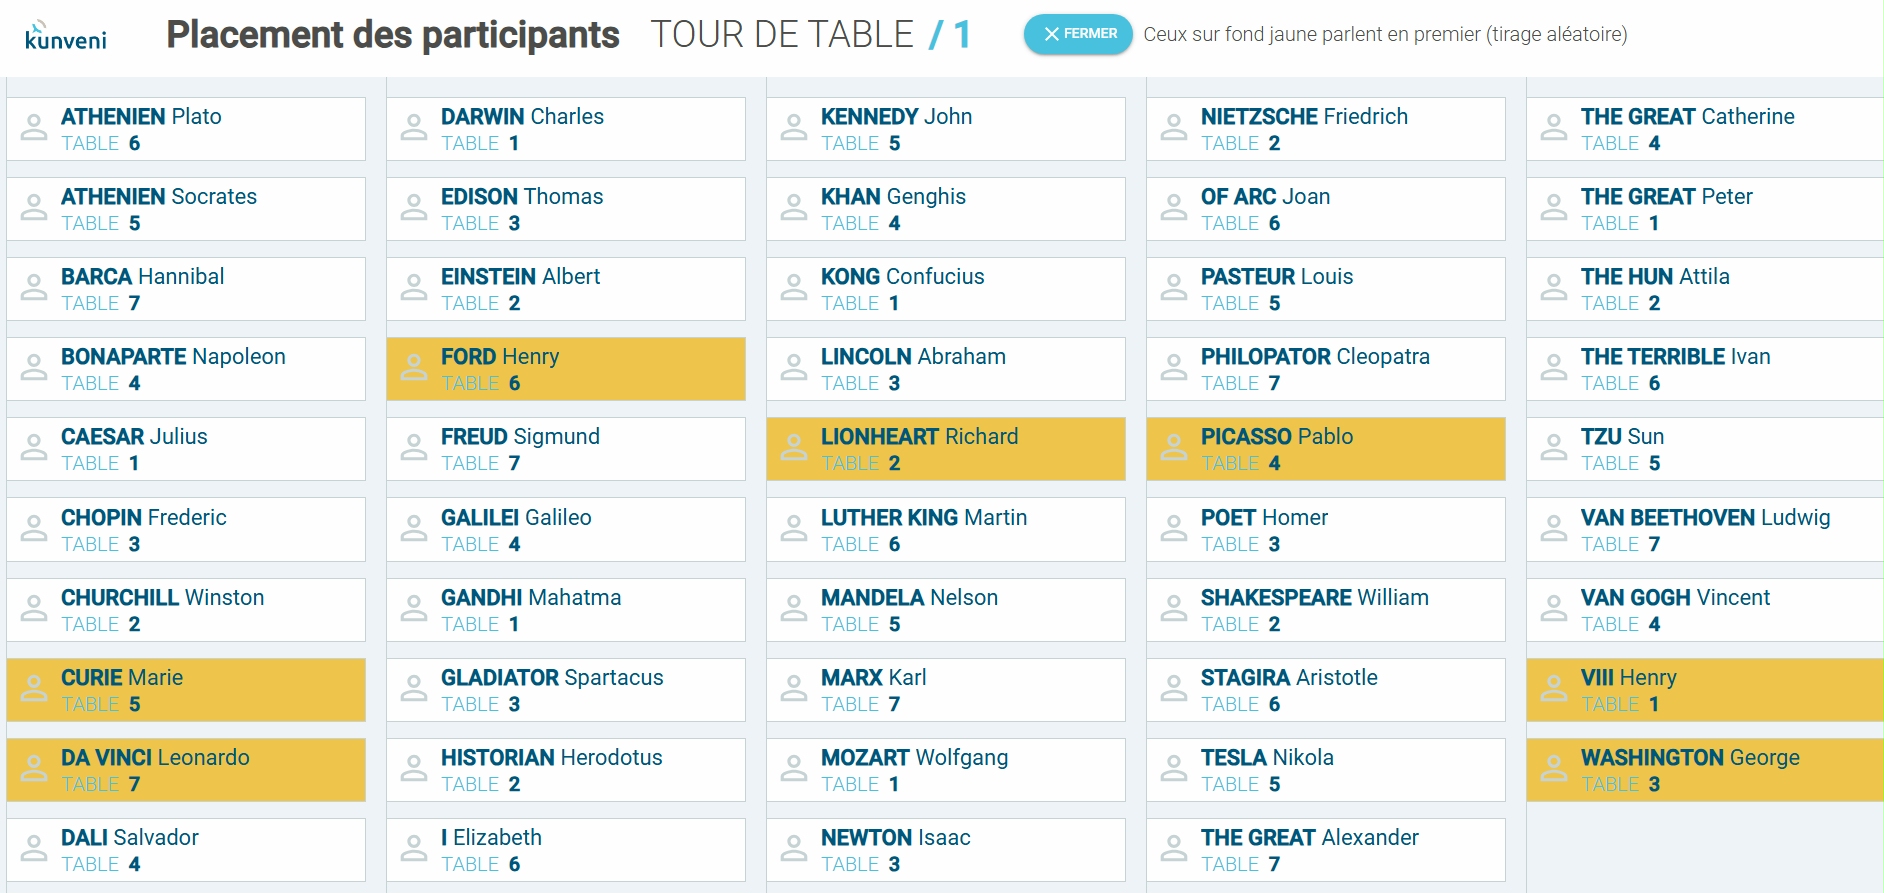
Task: Click the TABLE 7 label under BARCA Hannibal
Action: [101, 303]
